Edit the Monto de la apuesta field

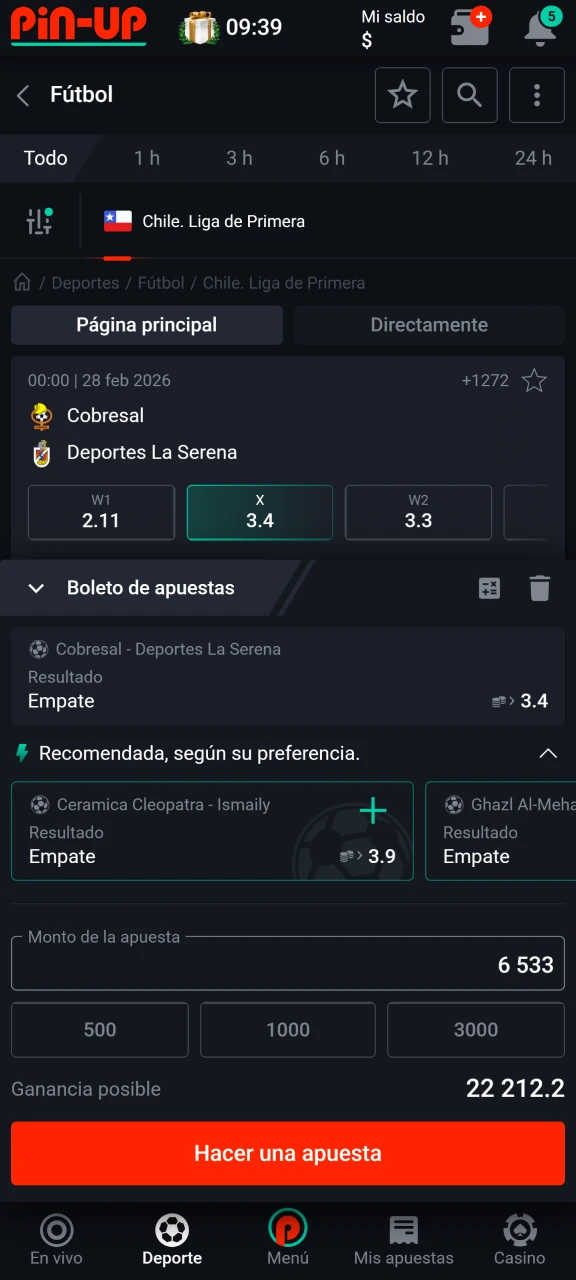click(287, 964)
